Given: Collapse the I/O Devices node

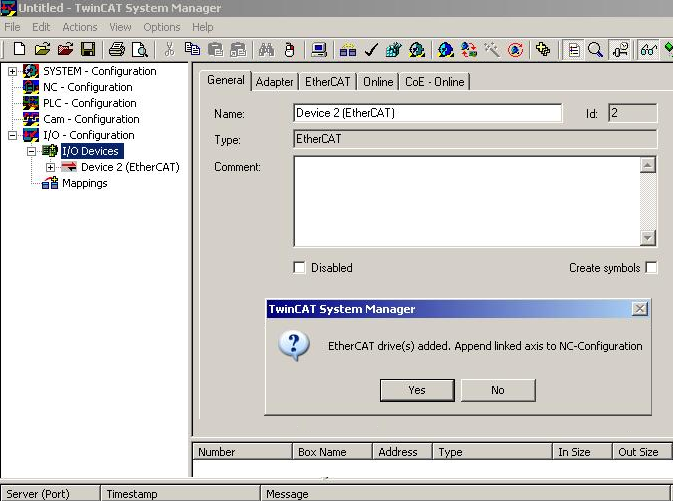Looking at the screenshot, I should point(31,151).
